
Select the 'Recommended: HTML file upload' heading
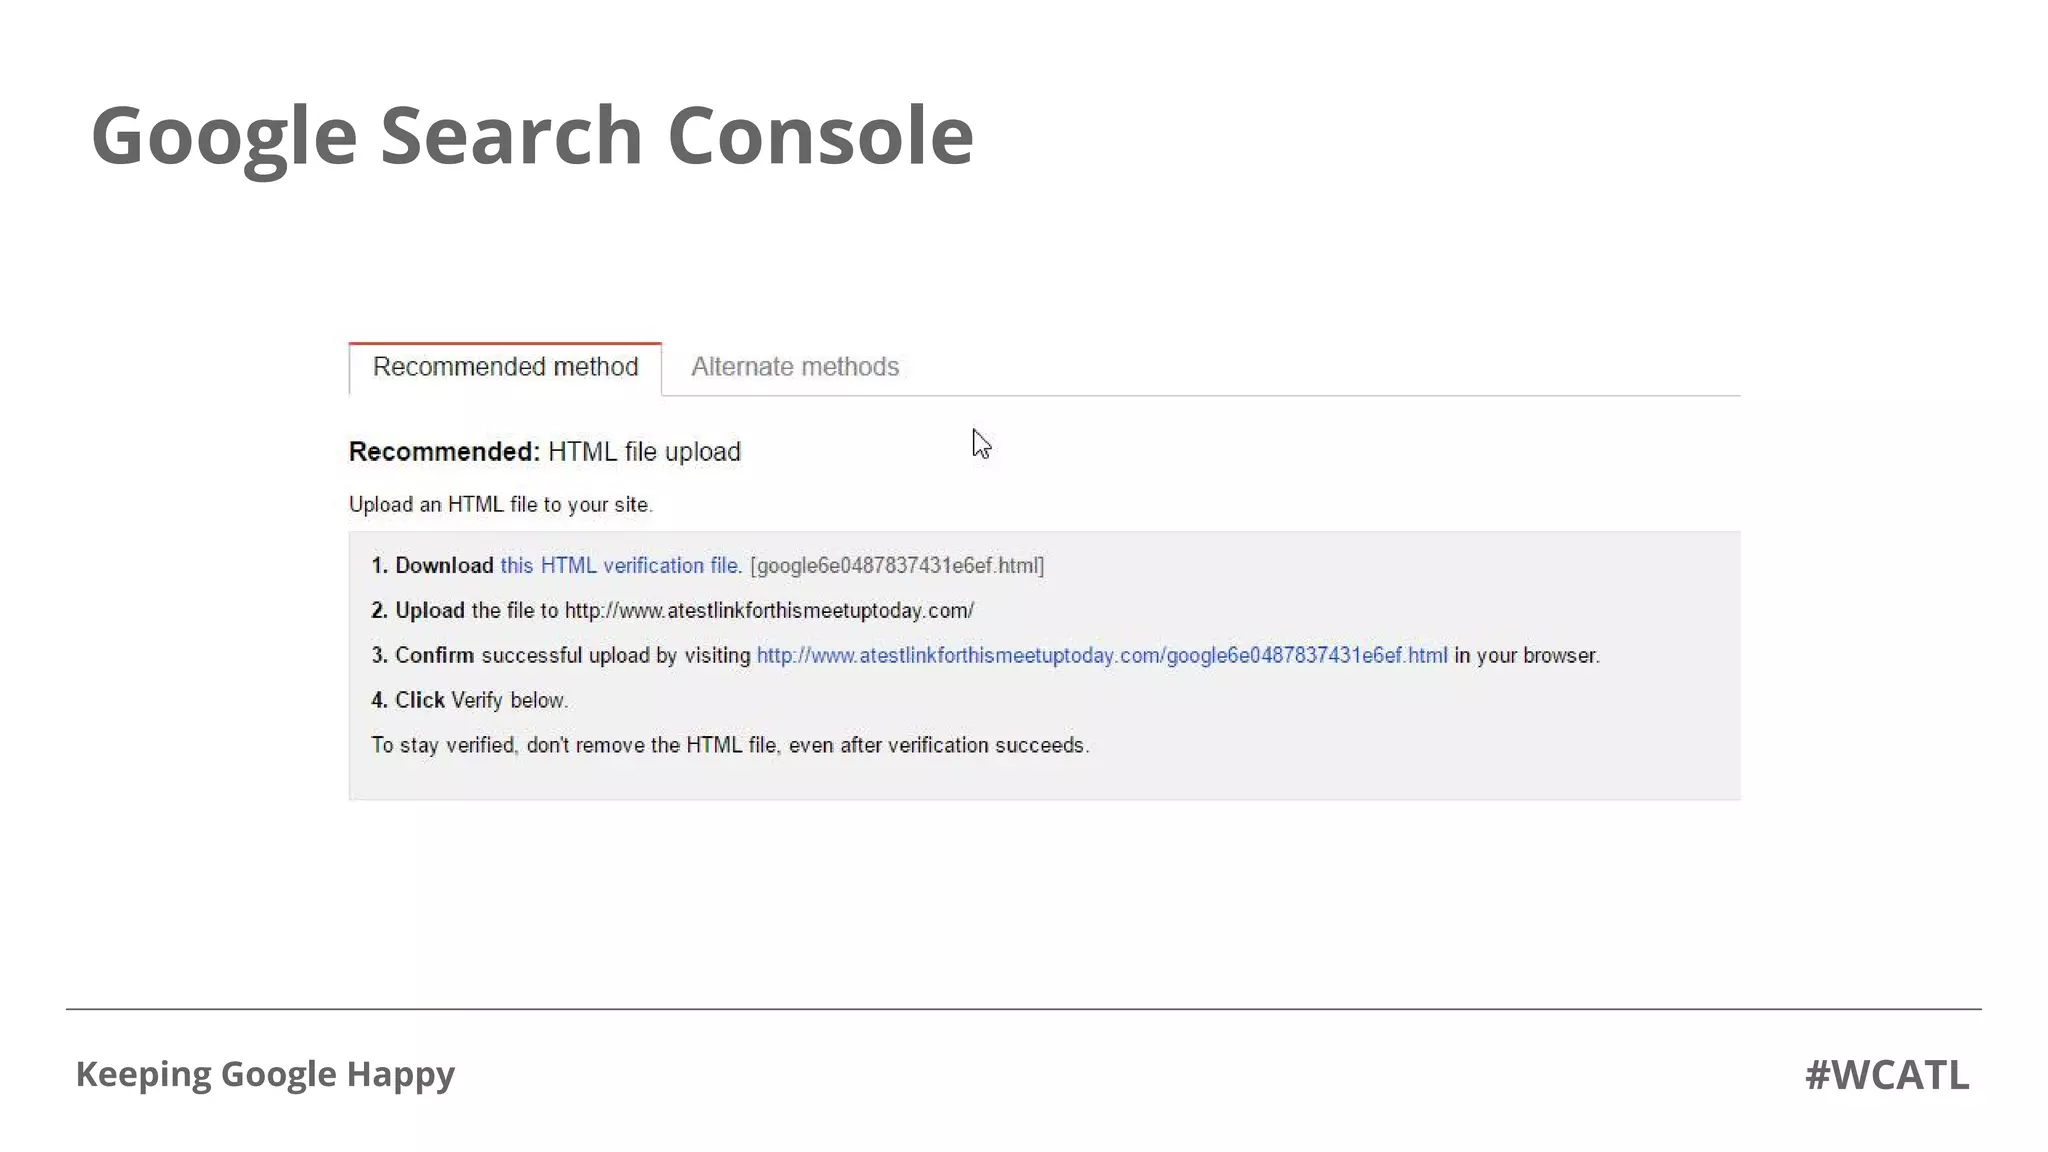pyautogui.click(x=545, y=452)
